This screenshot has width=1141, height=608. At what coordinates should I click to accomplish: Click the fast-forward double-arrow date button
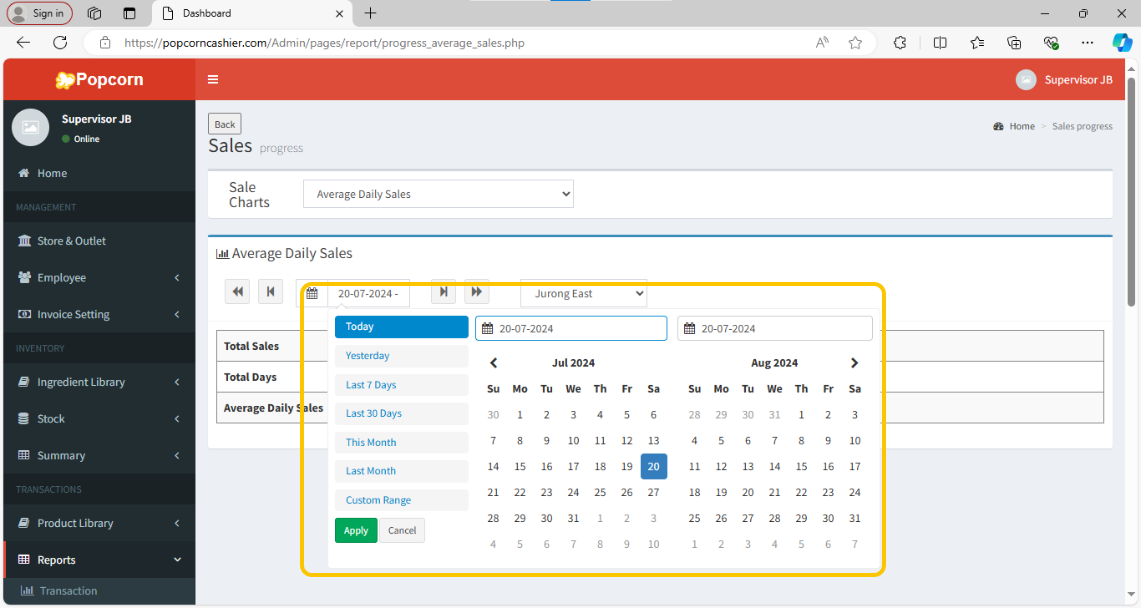point(477,292)
